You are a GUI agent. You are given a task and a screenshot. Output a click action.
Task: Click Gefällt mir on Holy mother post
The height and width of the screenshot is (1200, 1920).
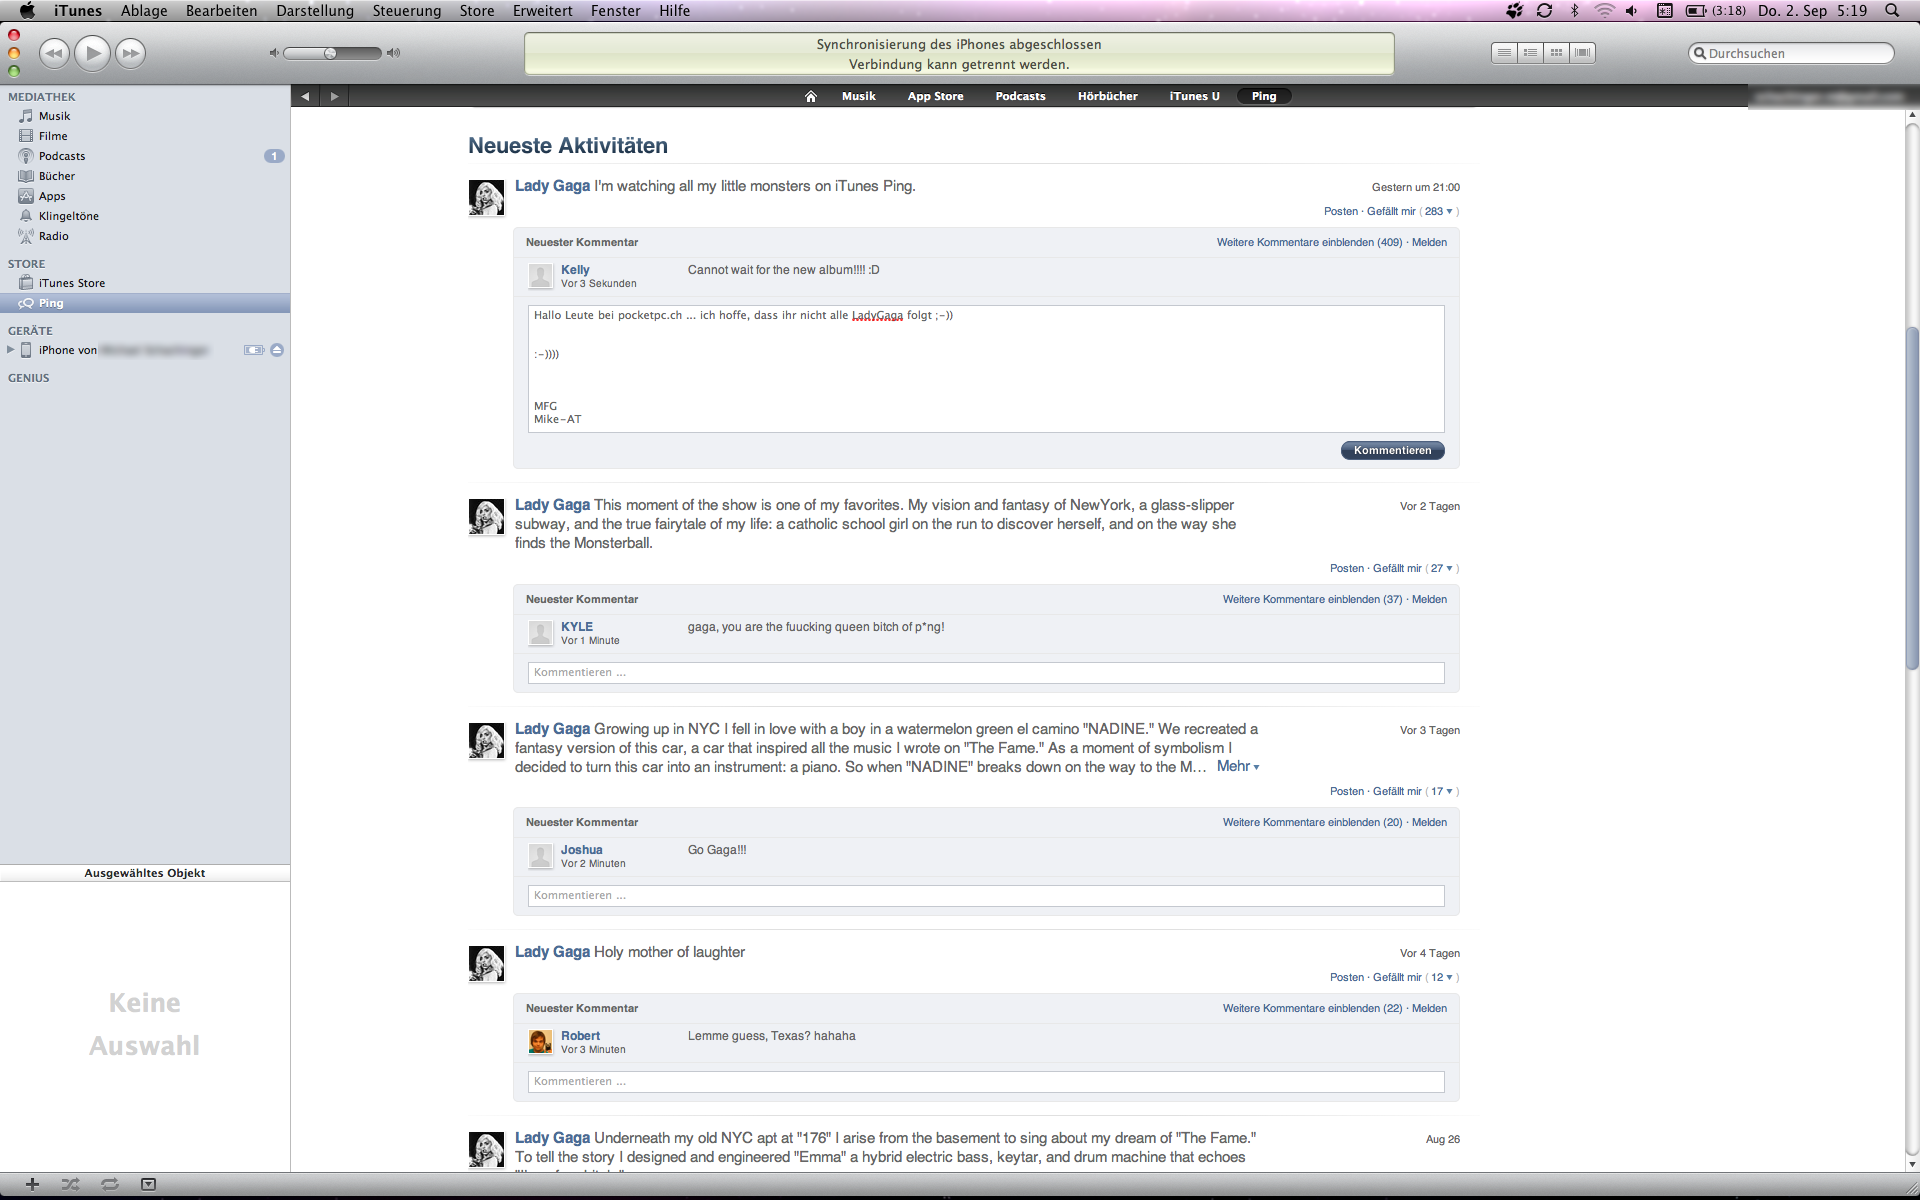[x=1397, y=977]
